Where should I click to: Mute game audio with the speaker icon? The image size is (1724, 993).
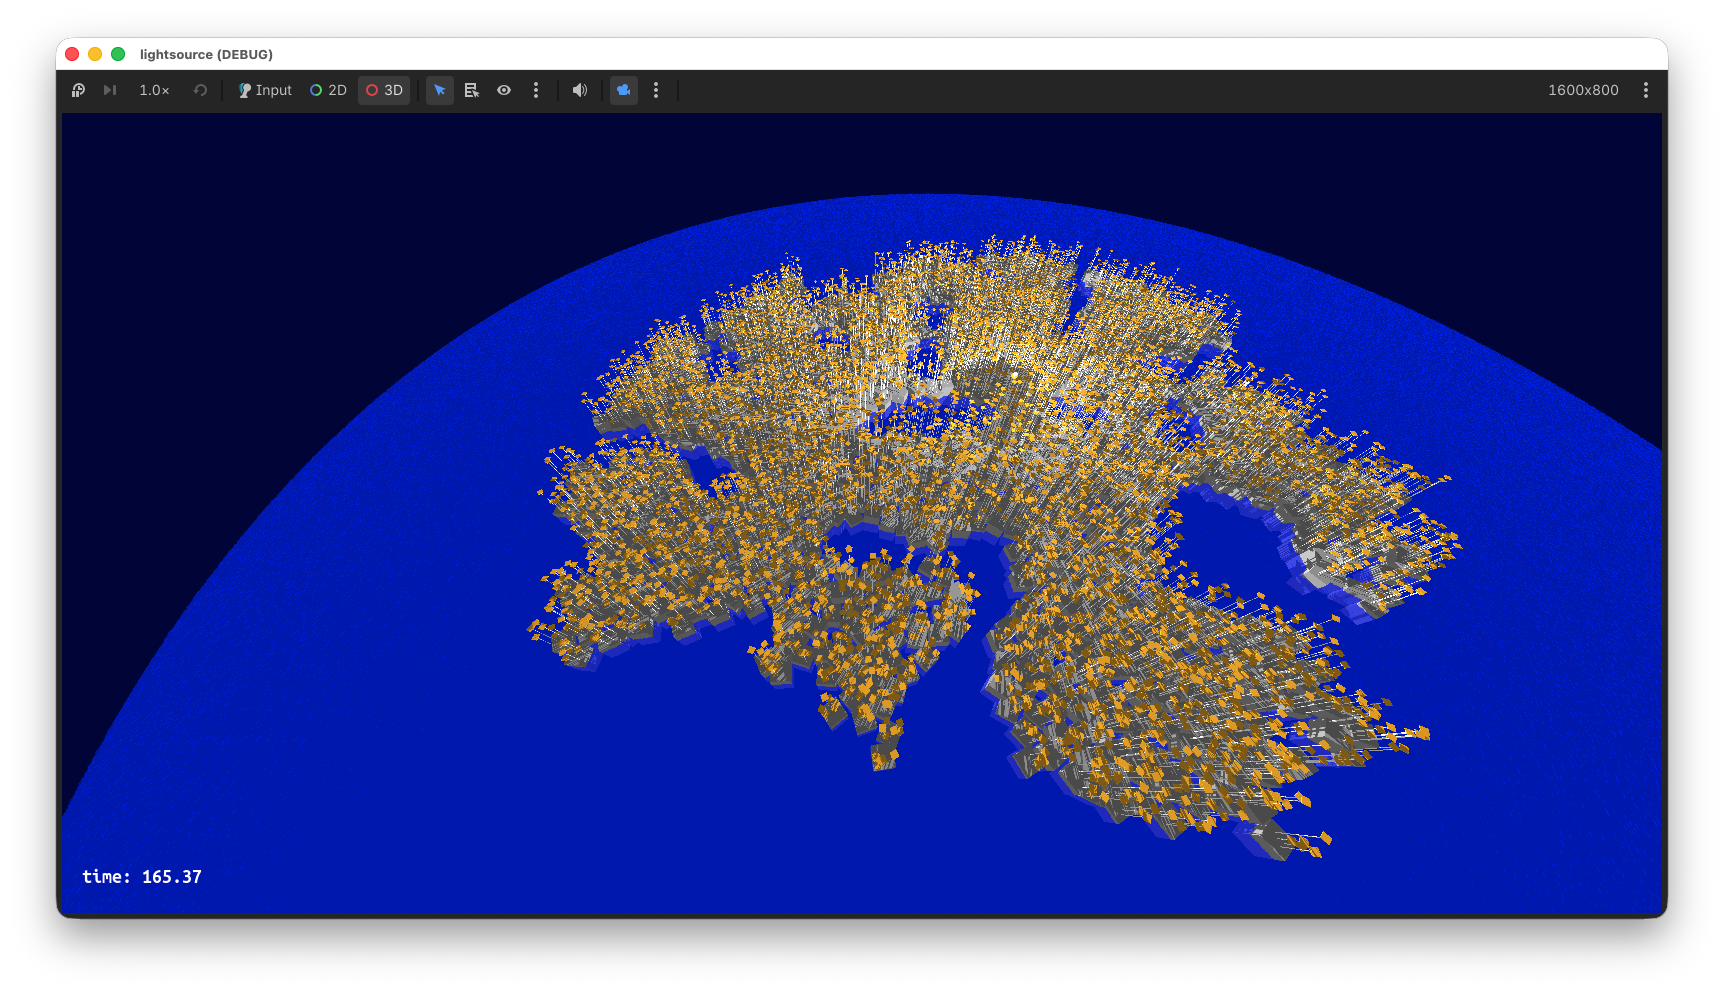coord(580,90)
